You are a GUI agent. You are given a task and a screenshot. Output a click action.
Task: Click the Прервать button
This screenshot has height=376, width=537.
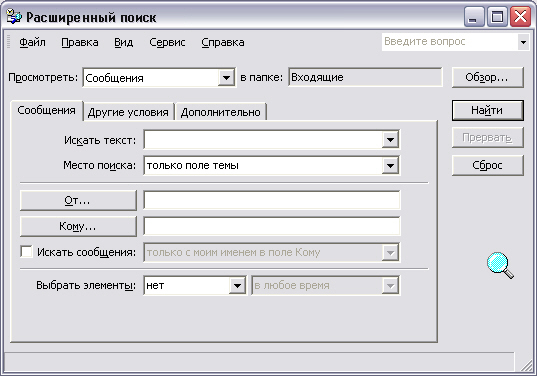487,138
